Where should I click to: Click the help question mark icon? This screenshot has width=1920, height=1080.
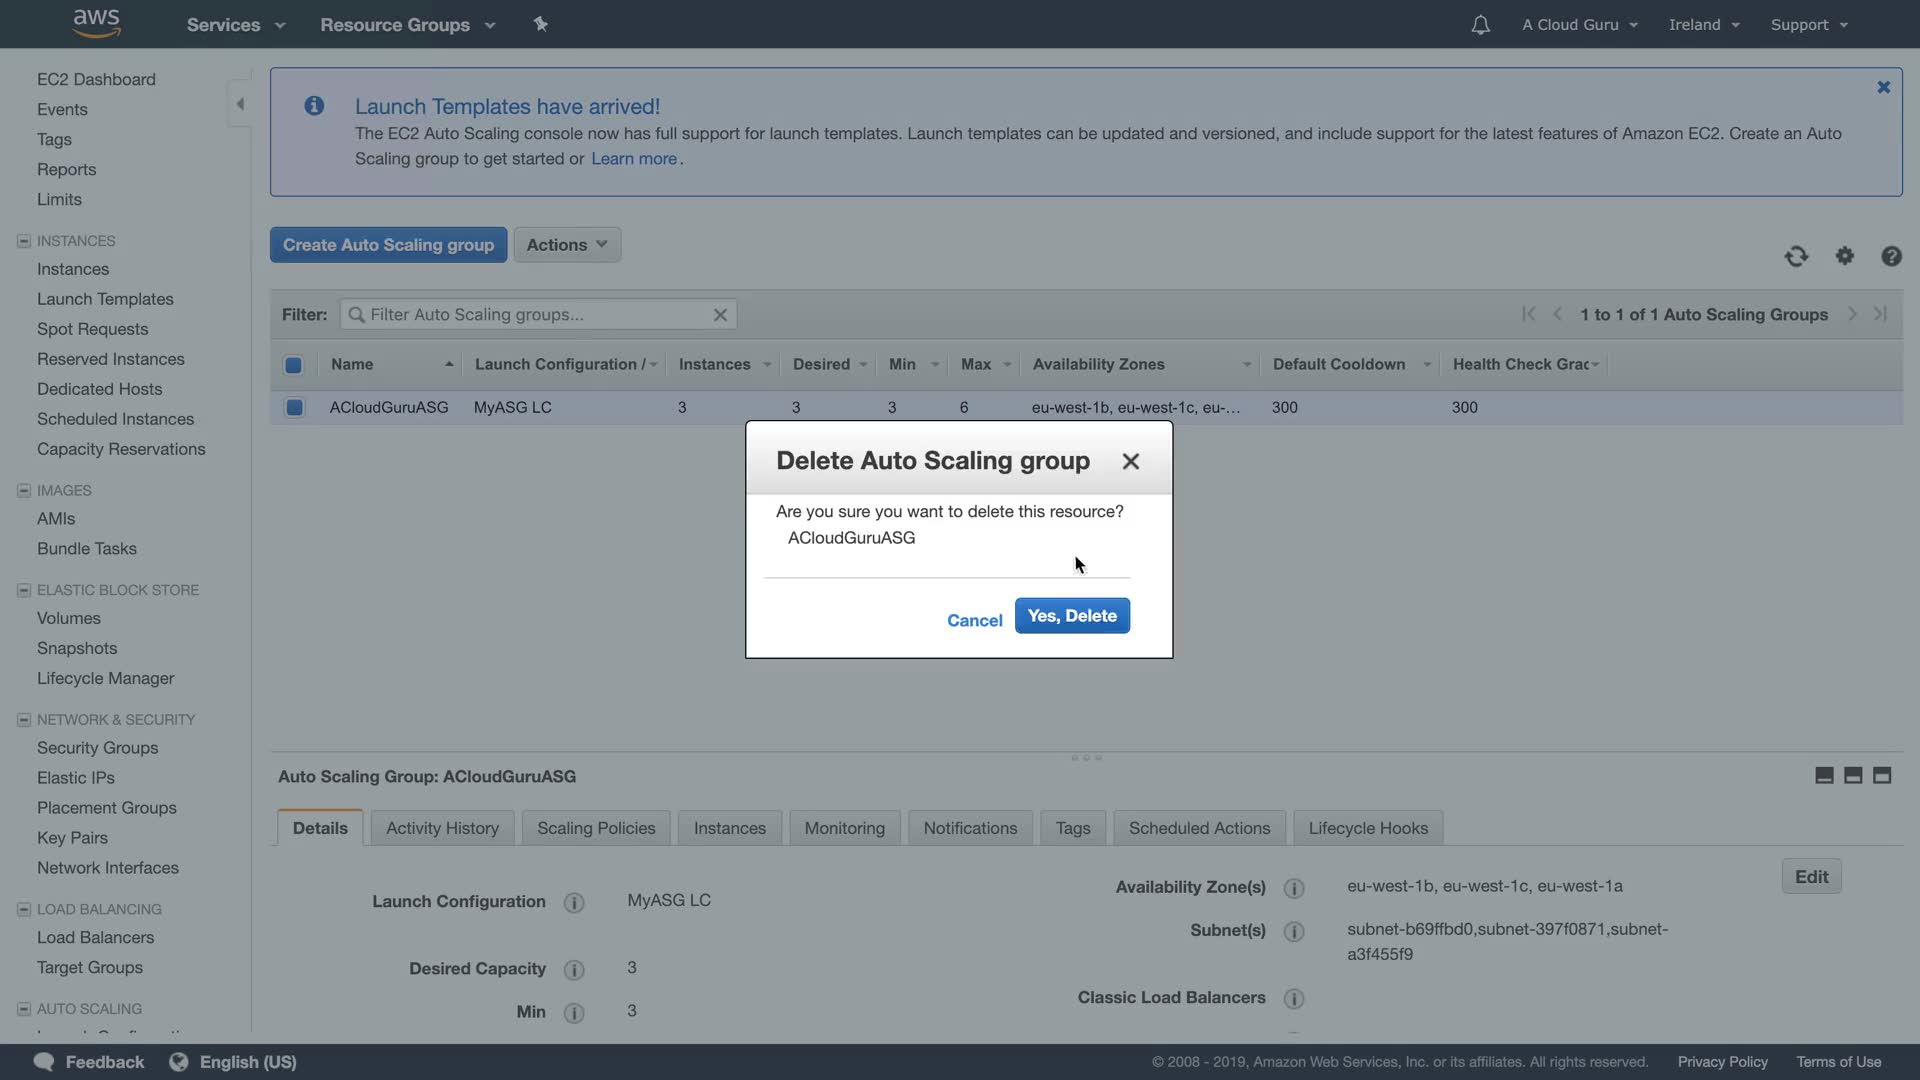(x=1891, y=257)
